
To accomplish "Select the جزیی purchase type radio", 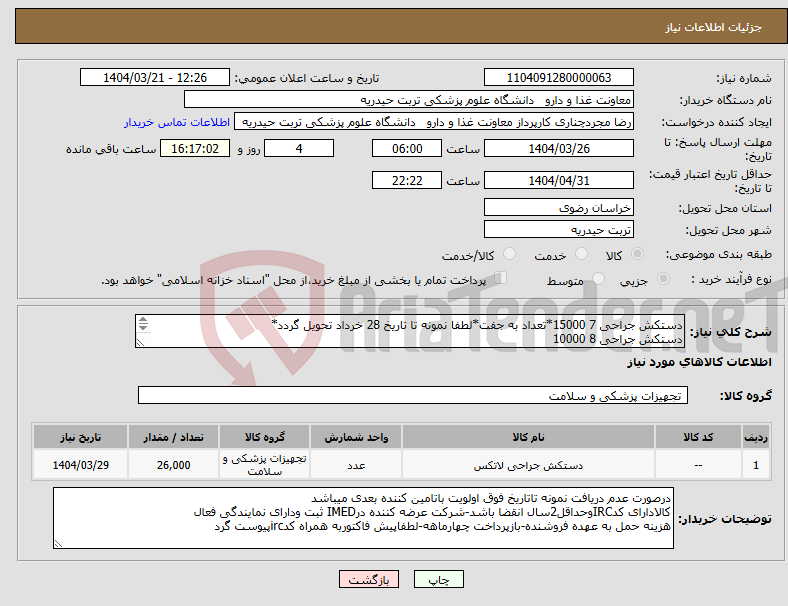I will [663, 278].
